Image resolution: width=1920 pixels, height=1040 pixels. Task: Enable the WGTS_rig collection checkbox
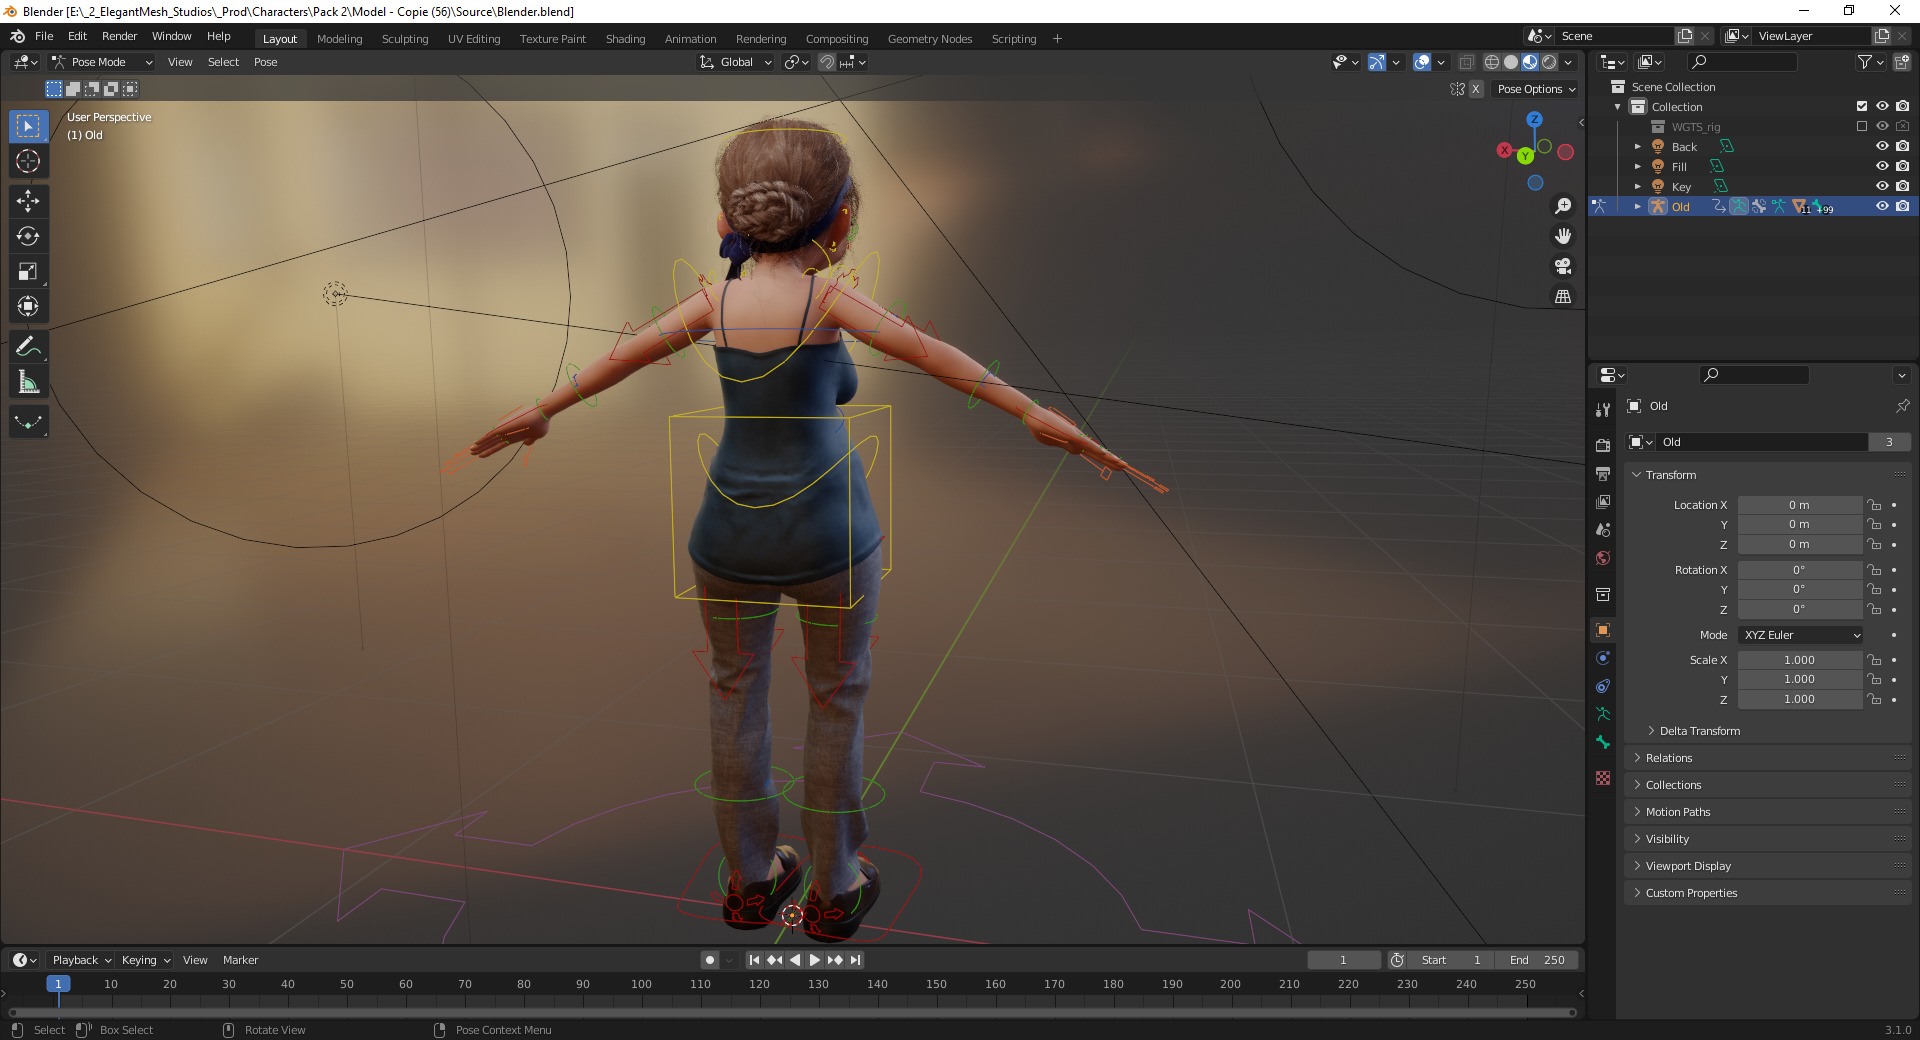[1862, 126]
